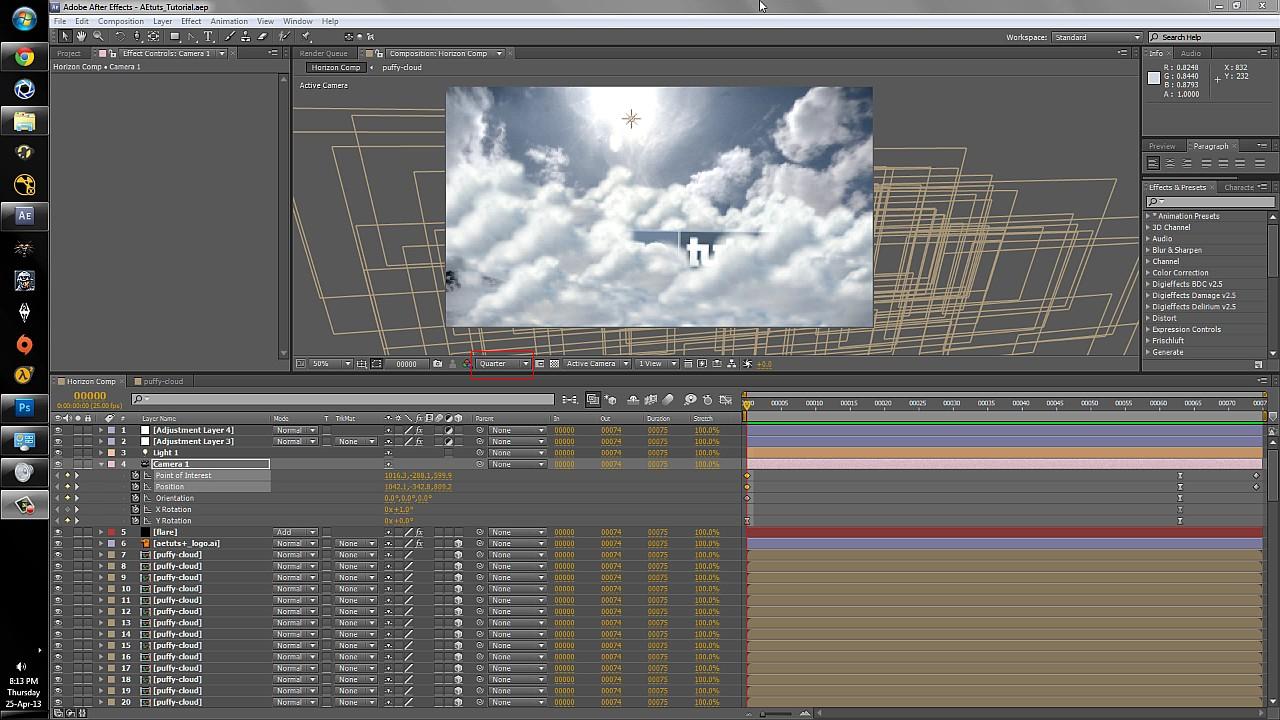Screen dimensions: 1280x720
Task: Toggle visibility of aetuts+_logo.ai layer
Action: (57, 544)
